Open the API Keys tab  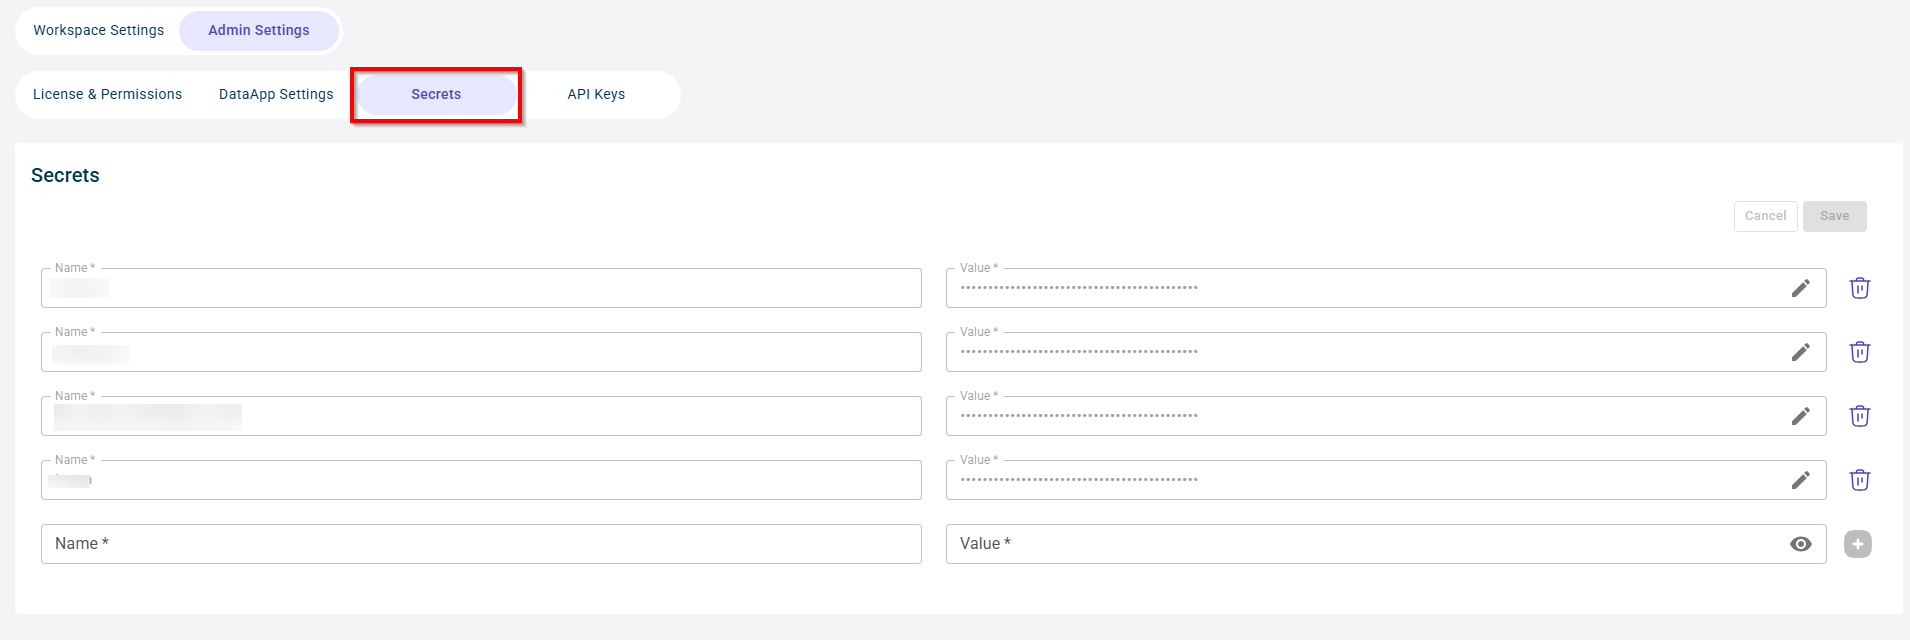pyautogui.click(x=596, y=94)
